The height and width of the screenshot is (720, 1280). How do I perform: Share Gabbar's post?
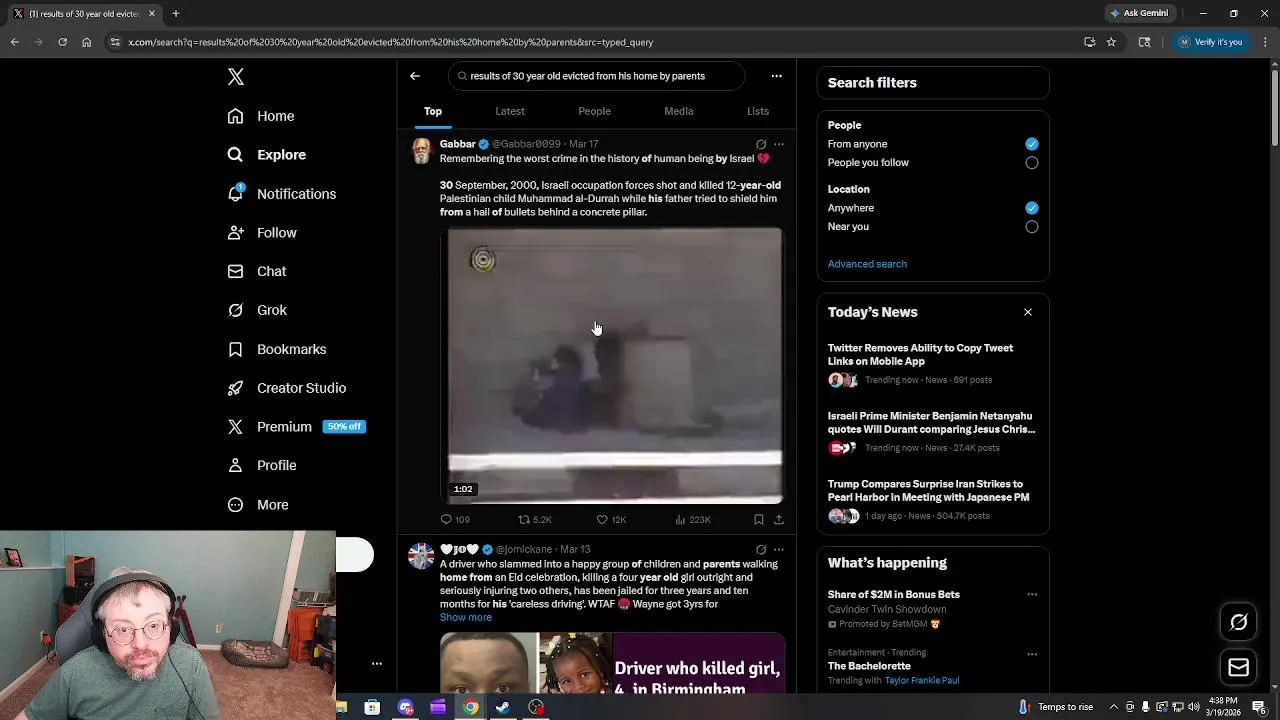[x=779, y=520]
